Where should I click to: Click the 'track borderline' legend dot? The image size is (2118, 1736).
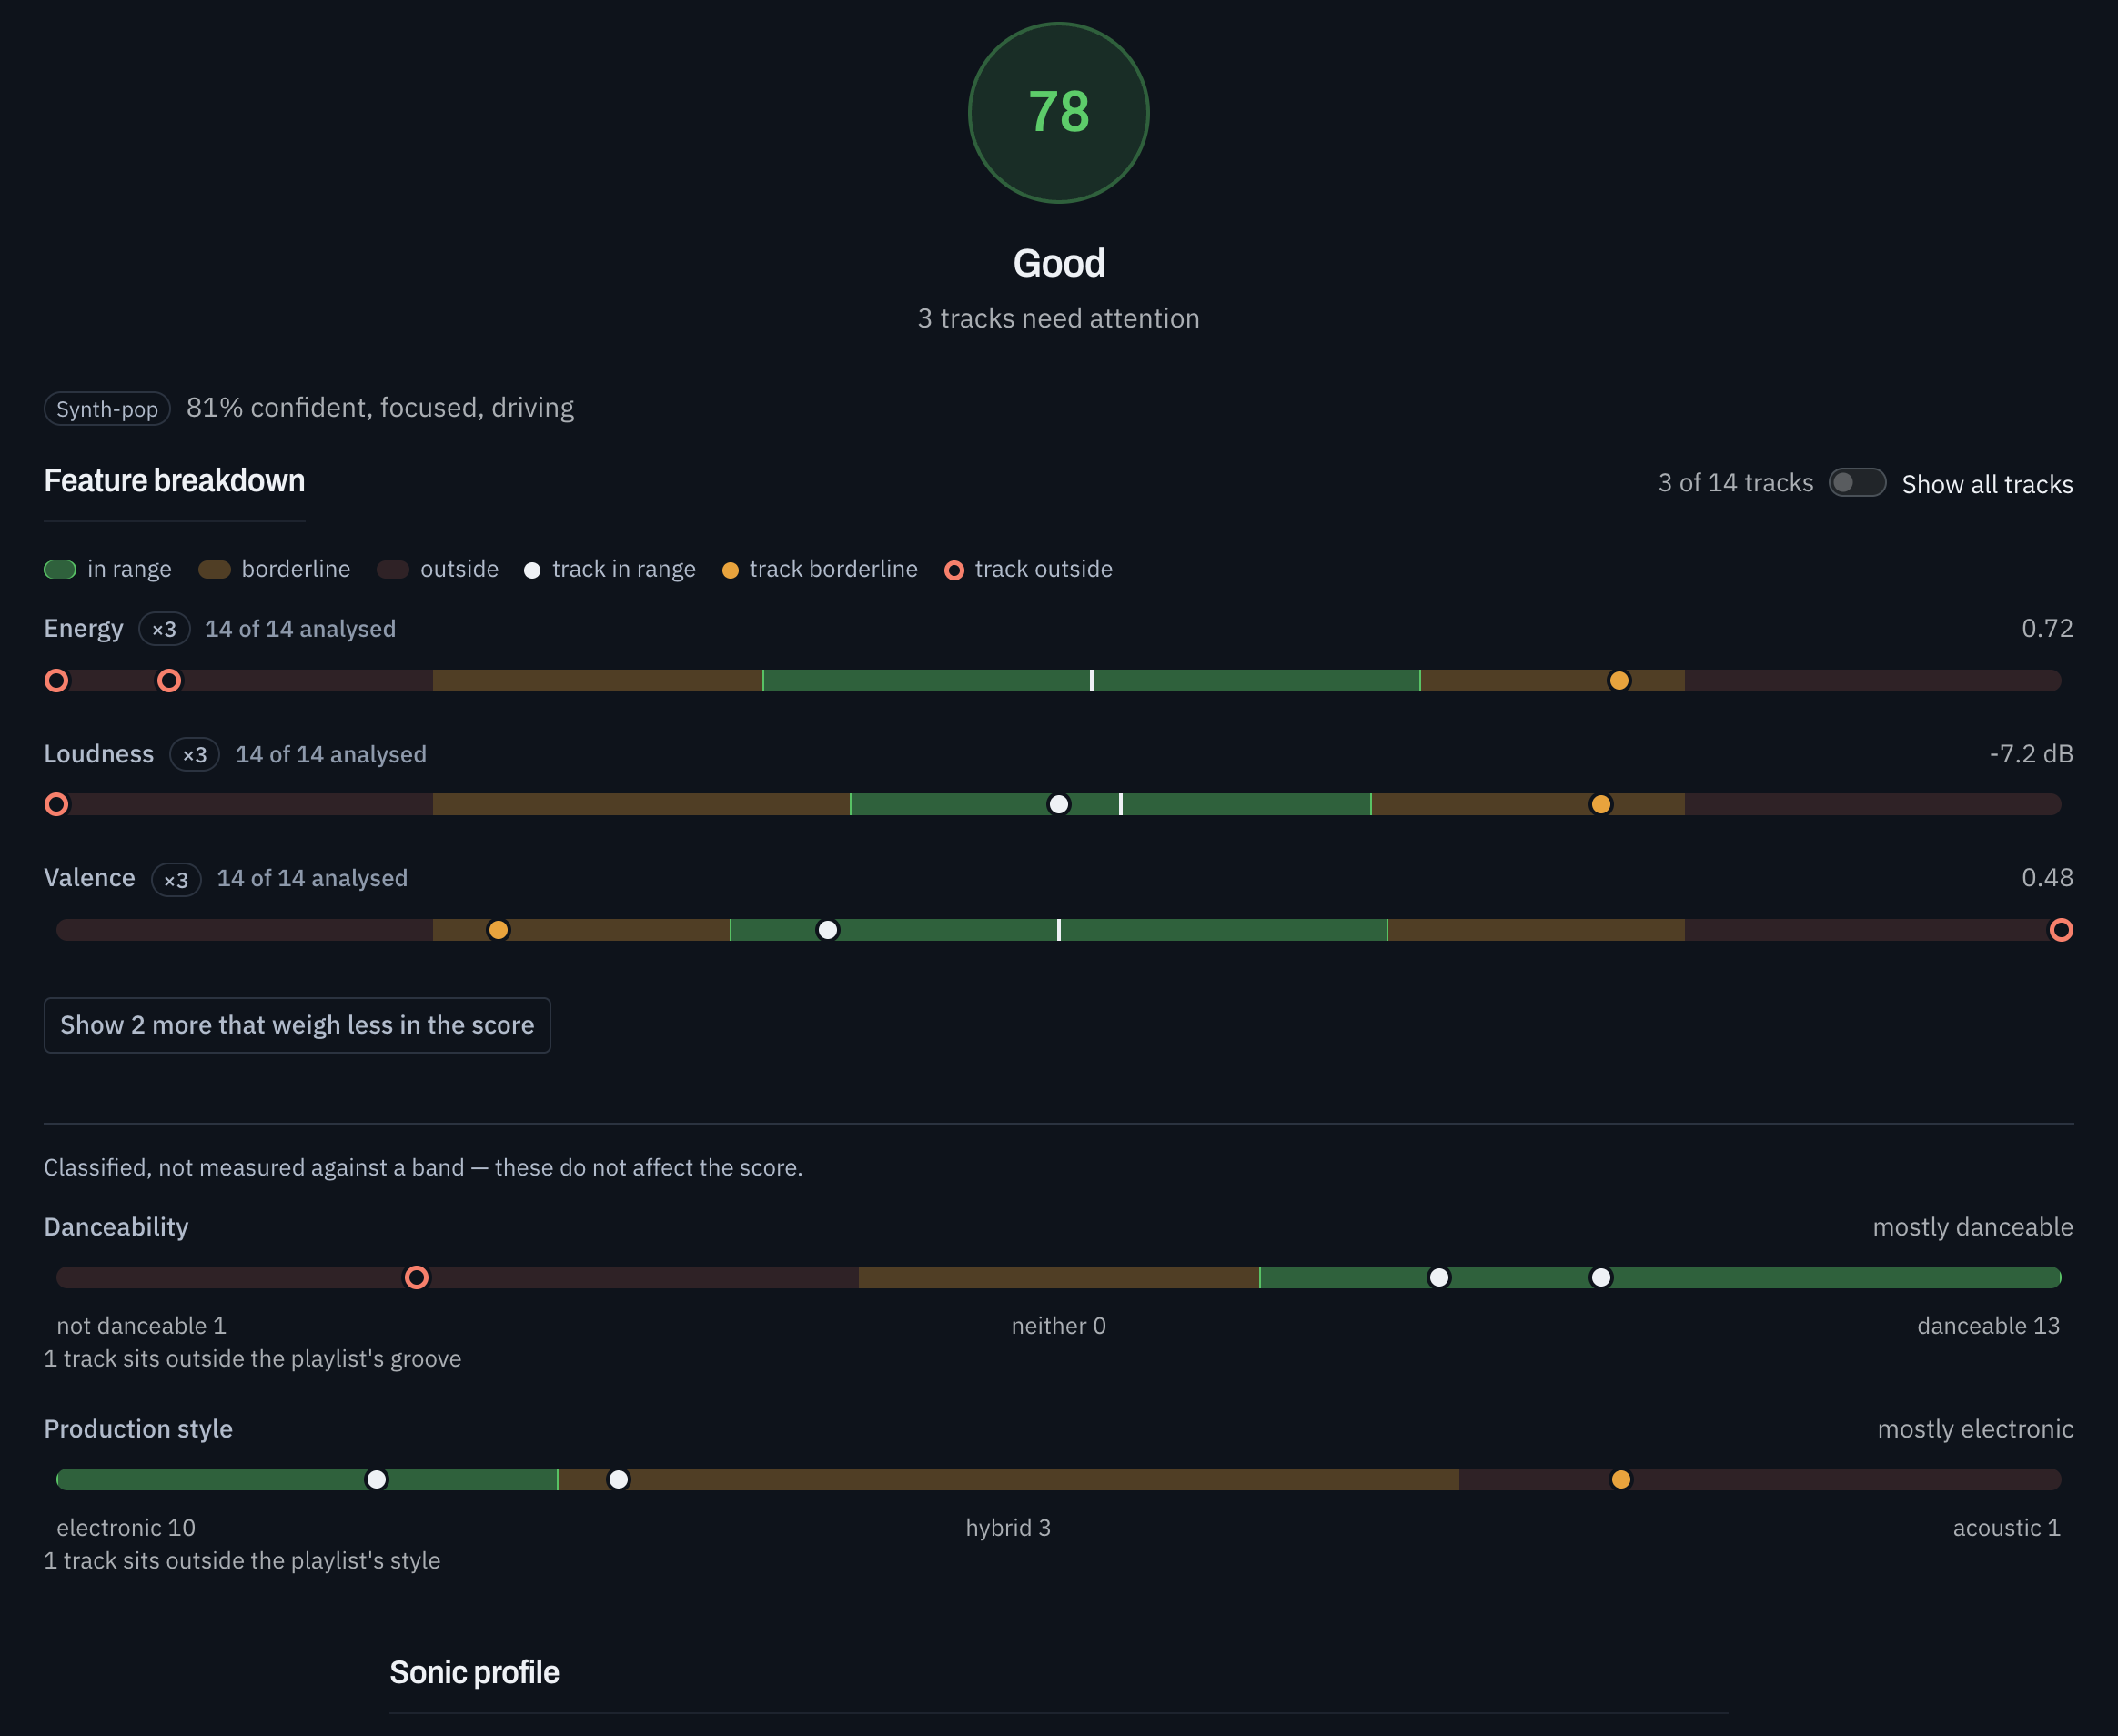(x=730, y=570)
